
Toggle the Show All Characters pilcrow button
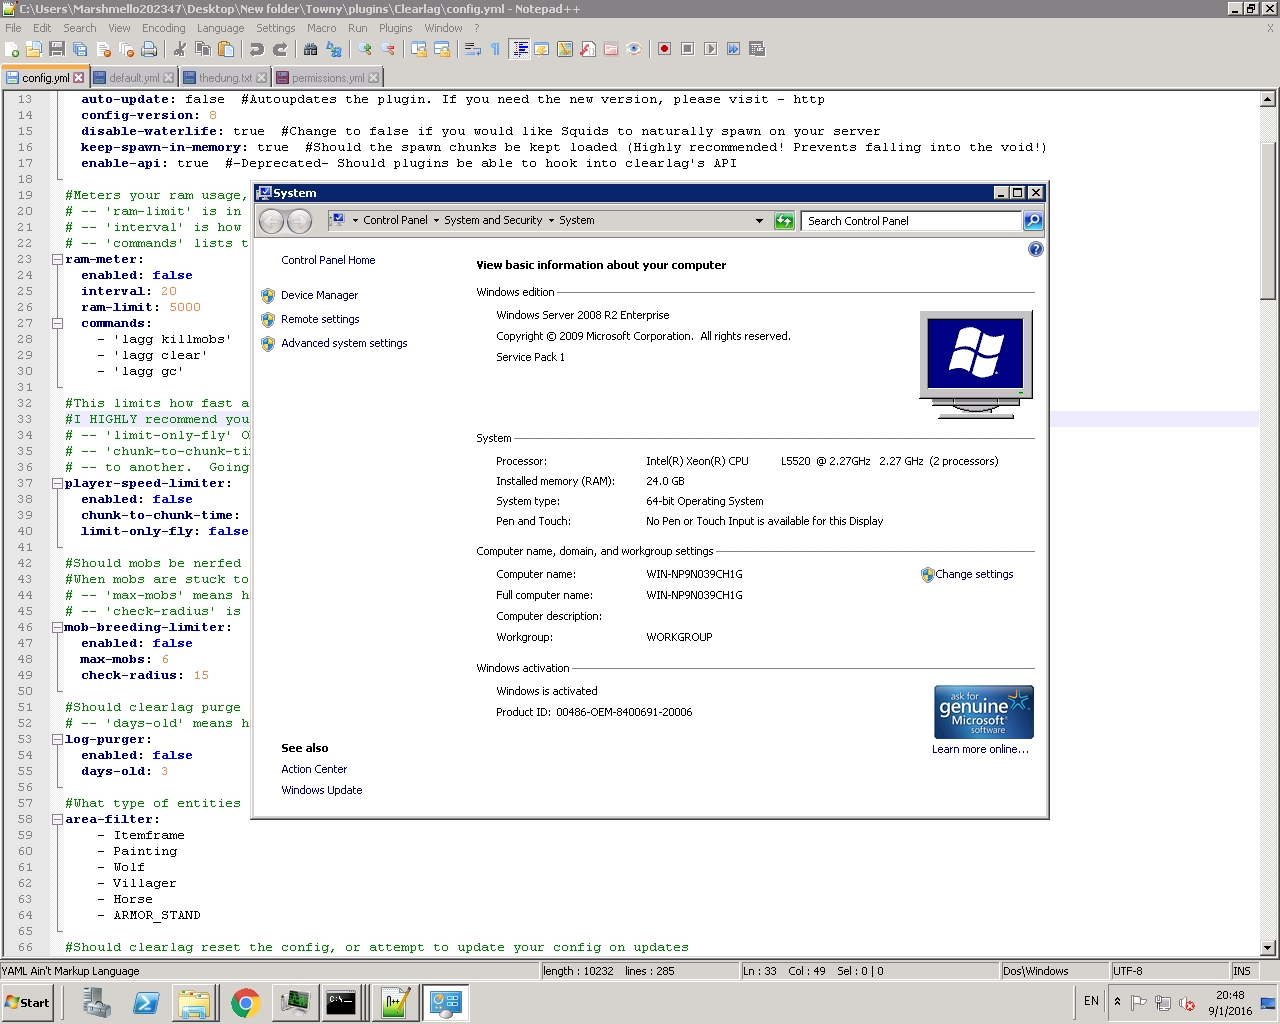click(495, 49)
